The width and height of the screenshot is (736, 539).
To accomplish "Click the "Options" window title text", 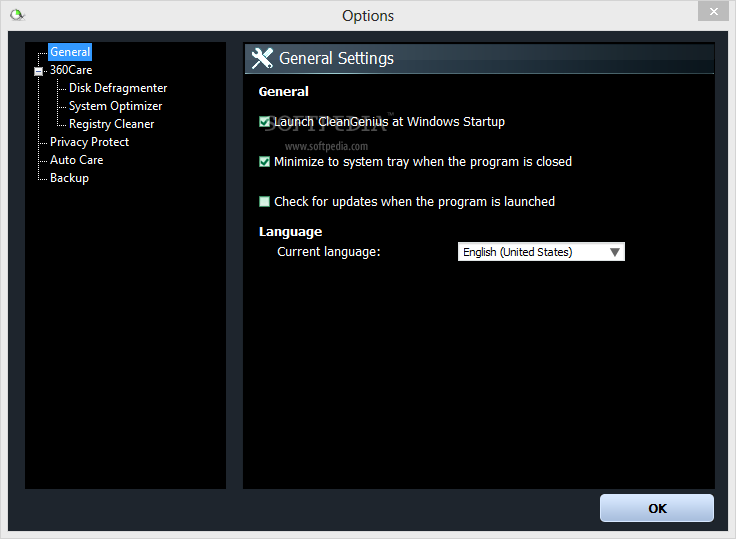I will point(368,16).
